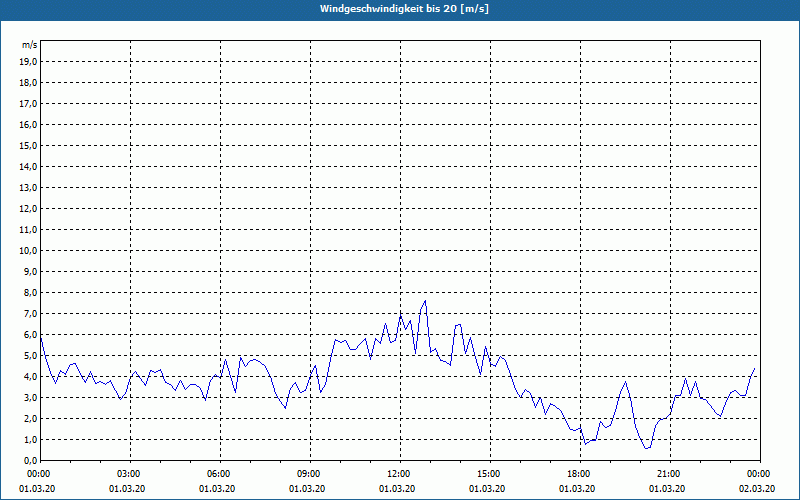800x500 pixels.
Task: Click the '4,0' y-axis value
Action: 30,377
